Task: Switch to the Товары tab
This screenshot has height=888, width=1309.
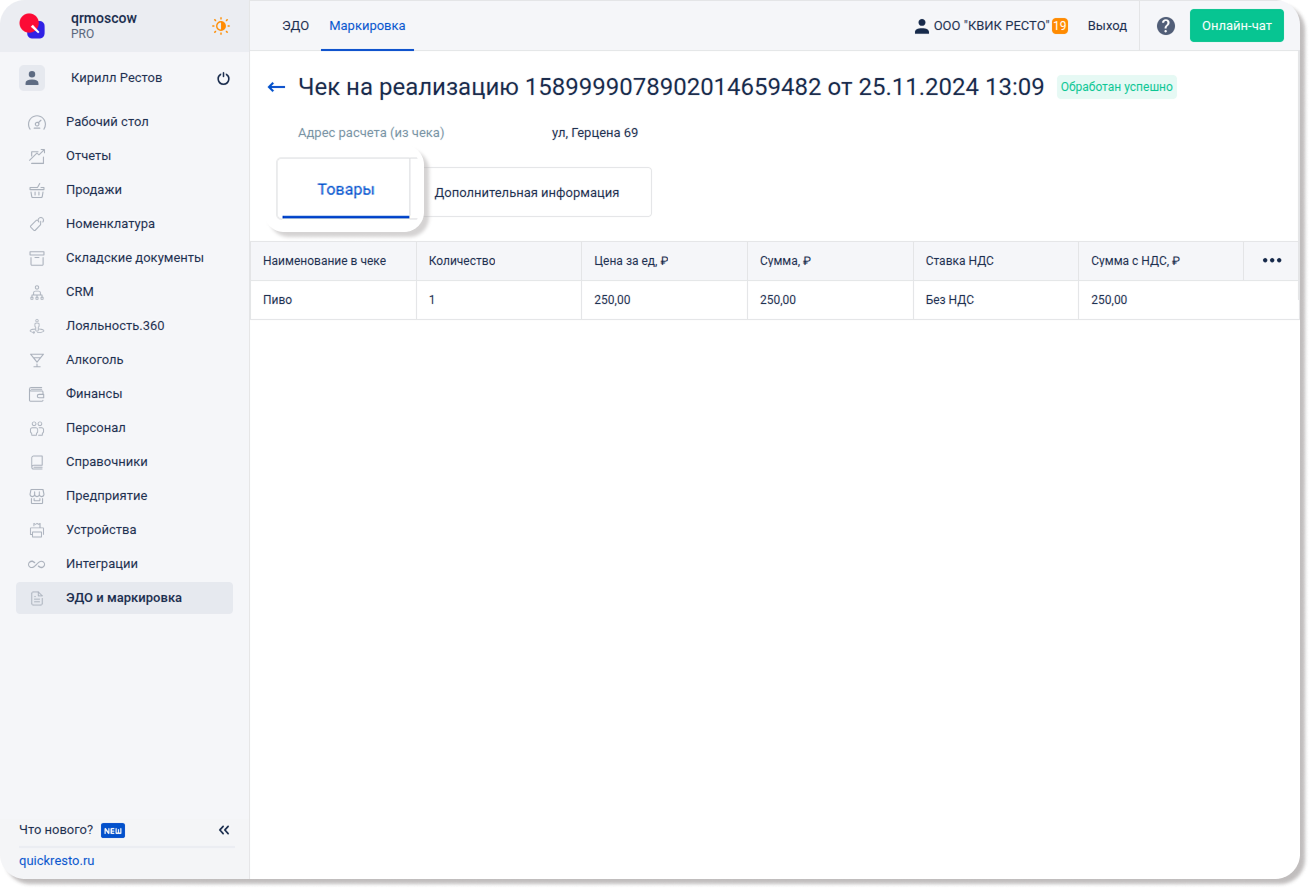Action: coord(345,189)
